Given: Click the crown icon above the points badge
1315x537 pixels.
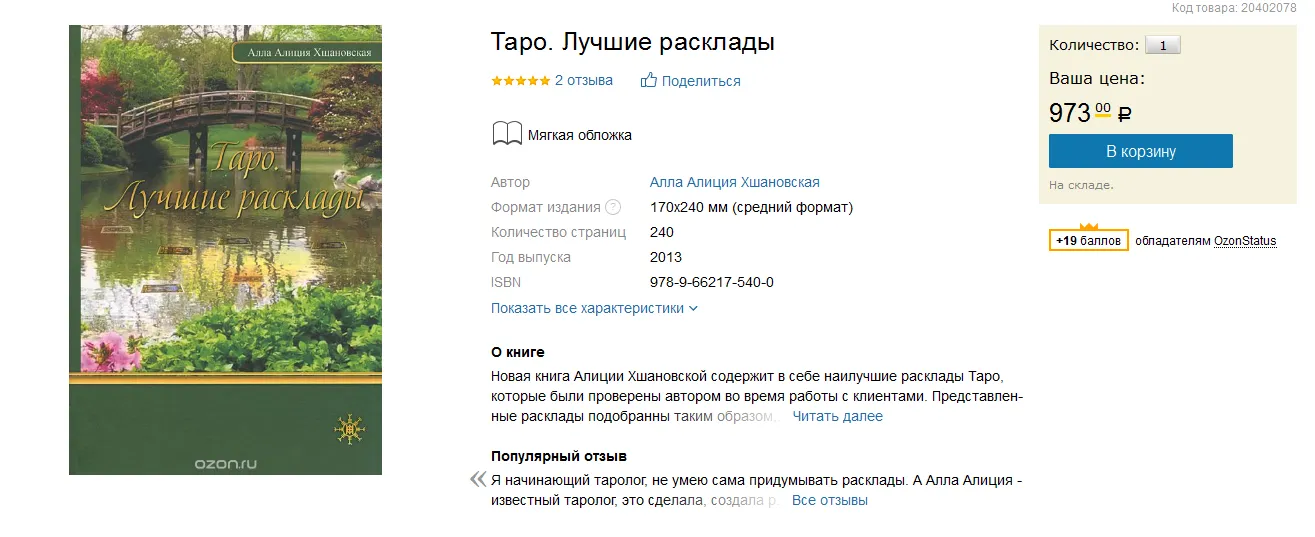Looking at the screenshot, I should 1089,226.
